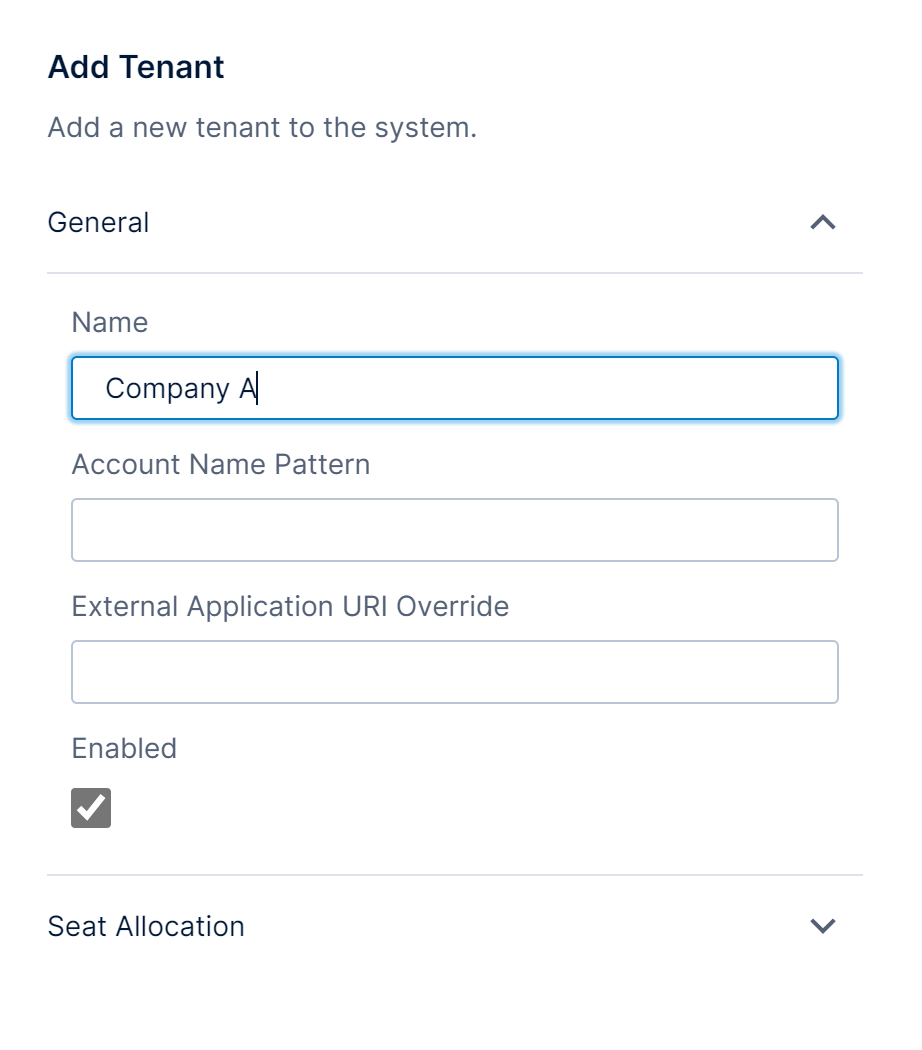
Task: Click the Account Name Pattern label
Action: click(221, 464)
